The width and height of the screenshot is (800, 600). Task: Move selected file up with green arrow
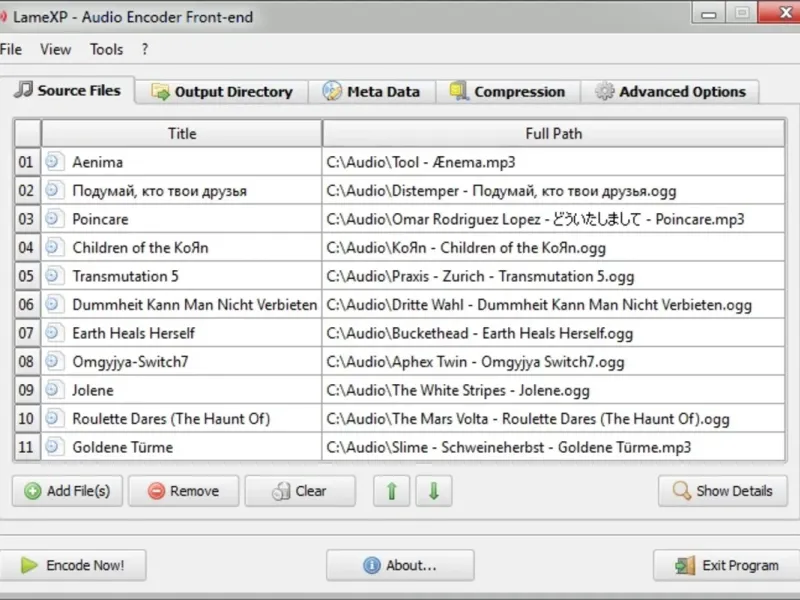(x=391, y=491)
